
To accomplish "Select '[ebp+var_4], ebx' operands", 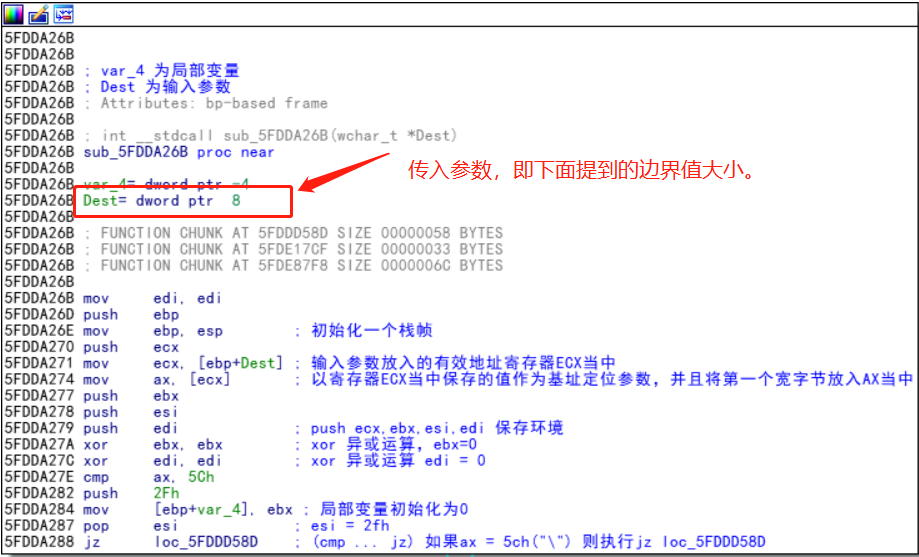I will coord(223,510).
